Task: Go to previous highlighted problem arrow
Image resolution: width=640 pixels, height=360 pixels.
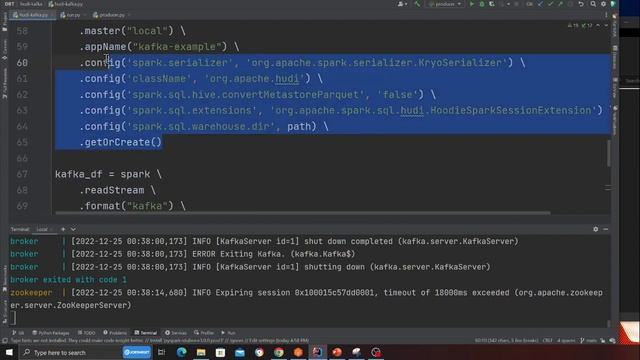Action: click(598, 25)
